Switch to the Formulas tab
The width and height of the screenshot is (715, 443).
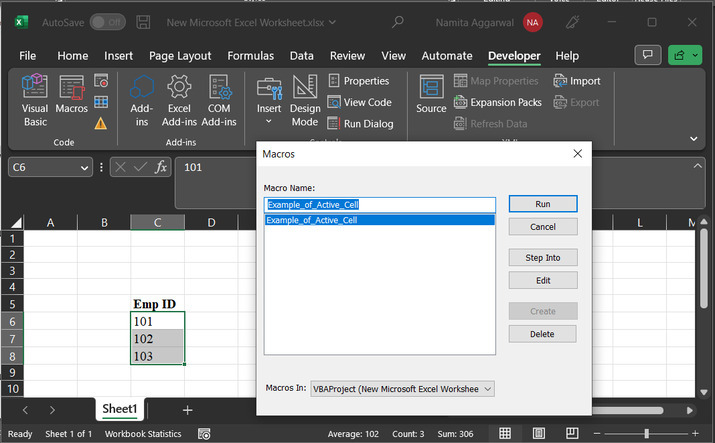pos(253,56)
